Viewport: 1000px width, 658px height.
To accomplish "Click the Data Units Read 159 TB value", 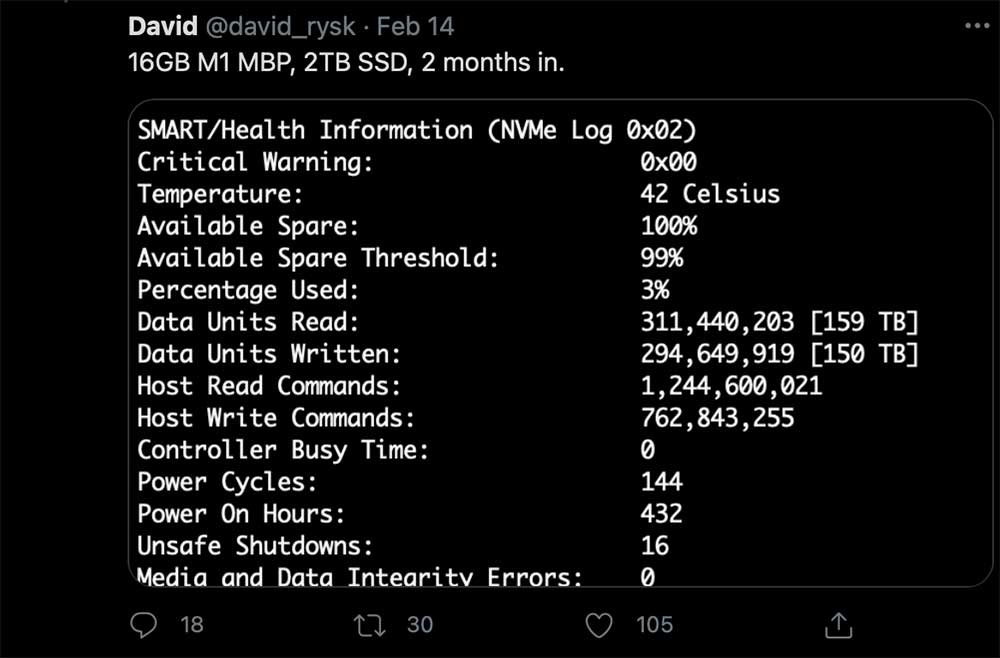I will tap(779, 322).
